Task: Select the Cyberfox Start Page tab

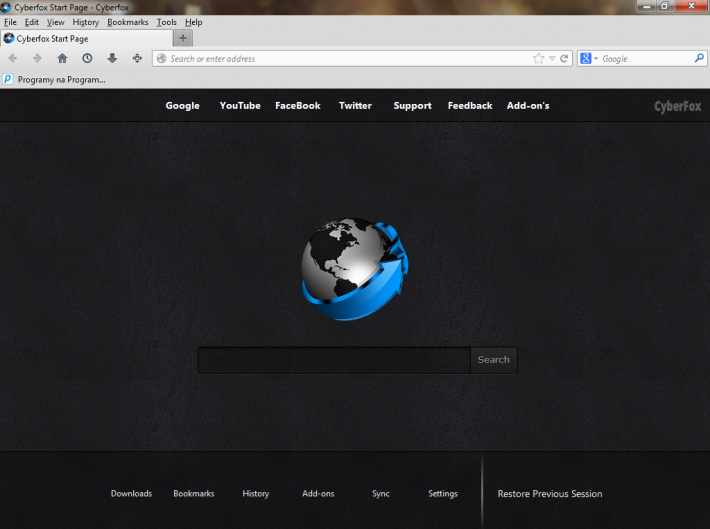Action: click(x=86, y=38)
